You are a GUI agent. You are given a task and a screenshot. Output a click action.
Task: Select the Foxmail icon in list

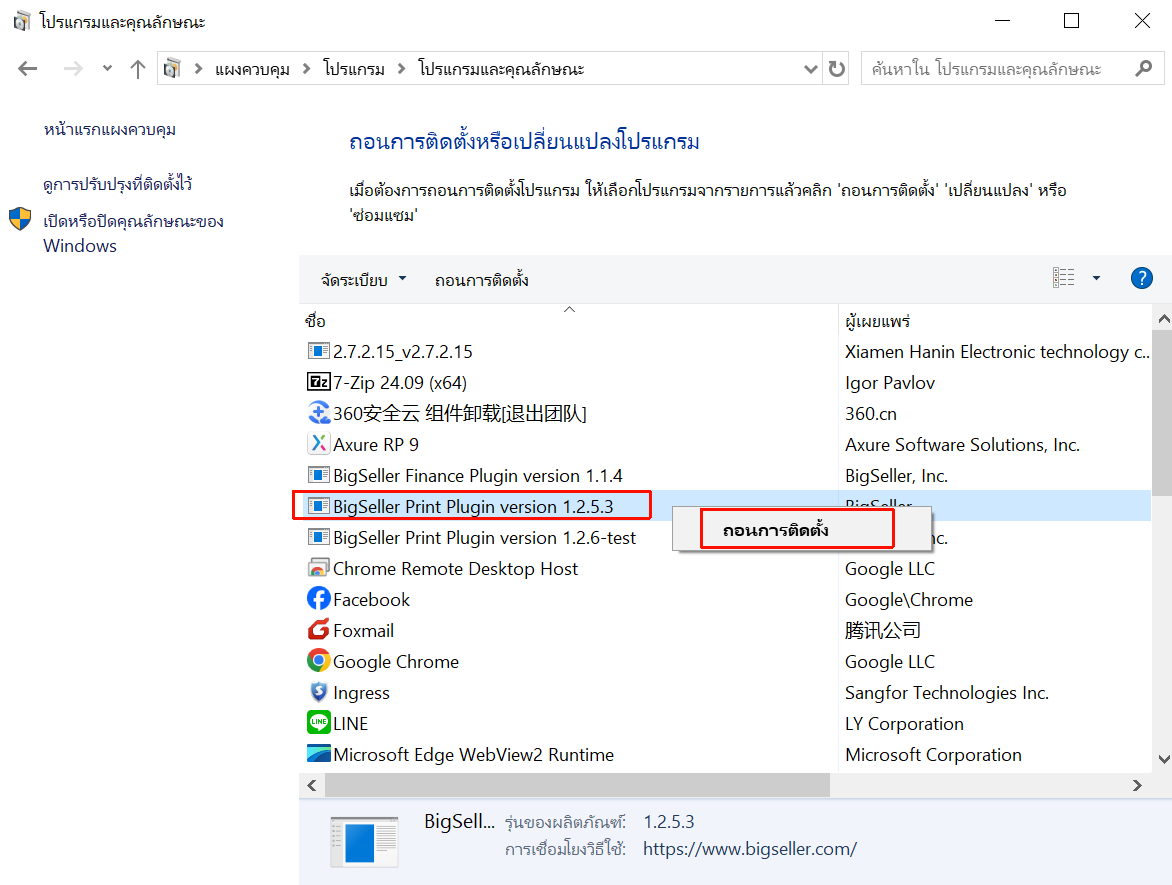(318, 630)
